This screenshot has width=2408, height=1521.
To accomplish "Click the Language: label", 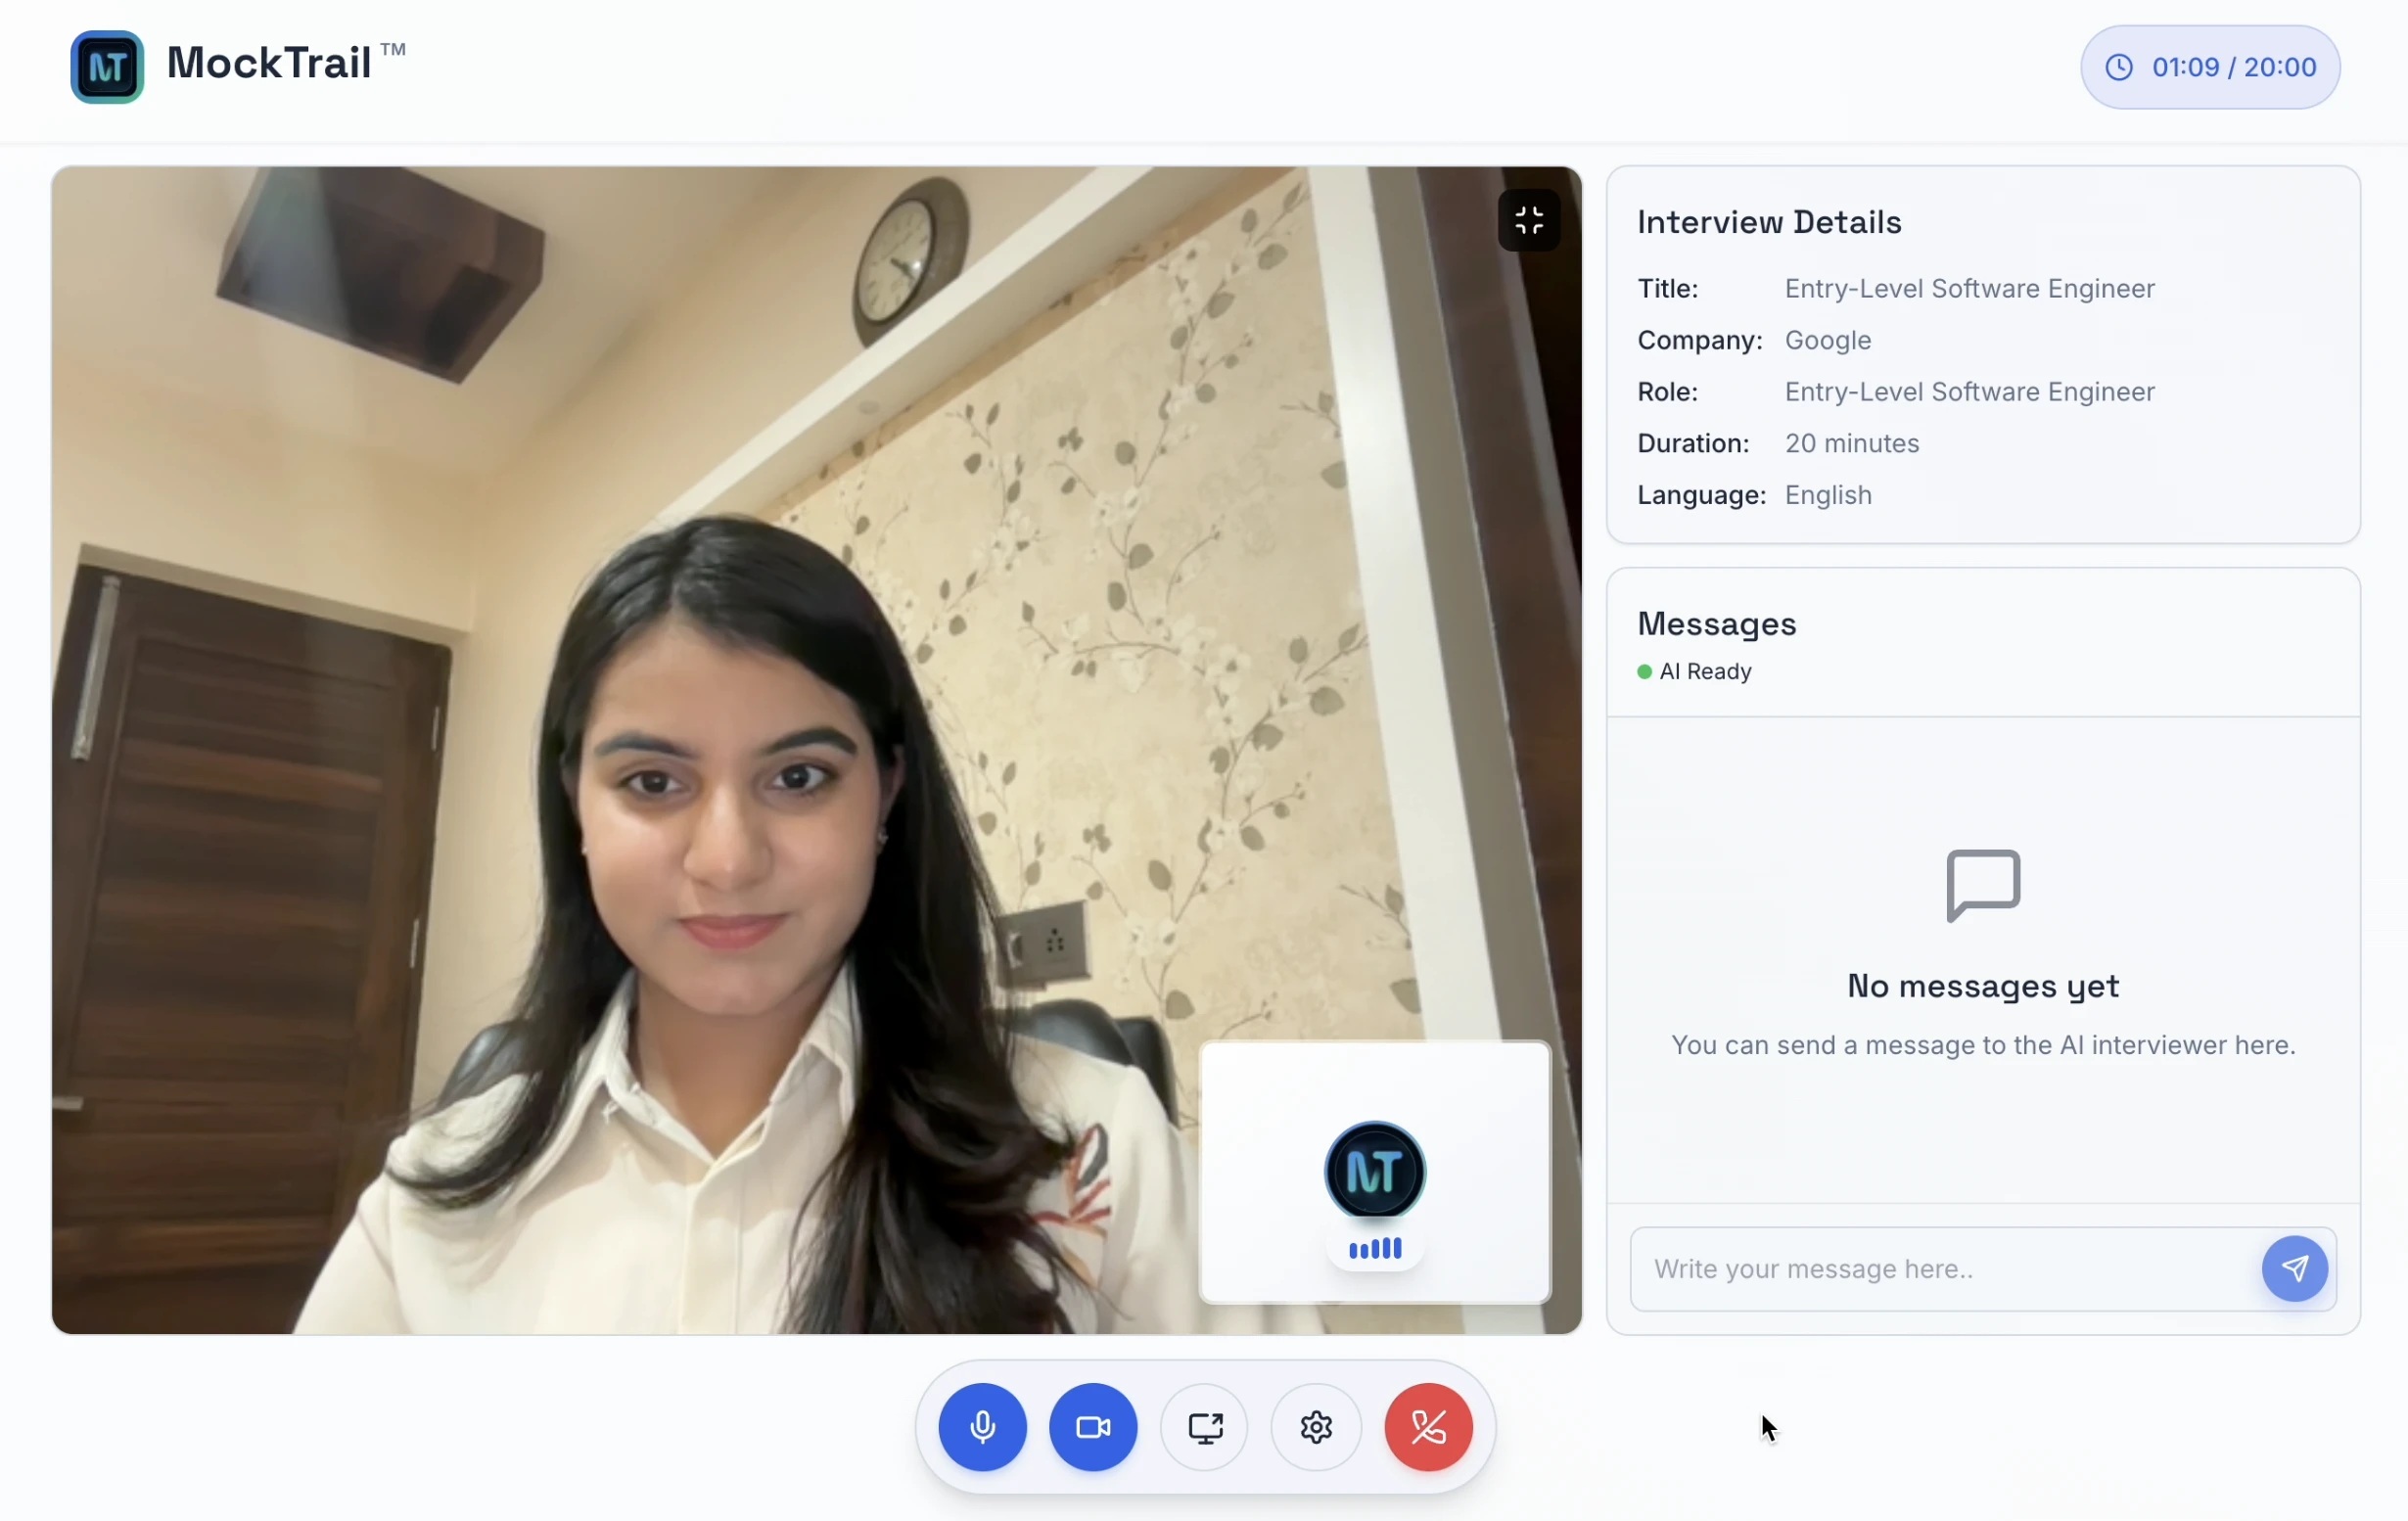I will [1701, 496].
